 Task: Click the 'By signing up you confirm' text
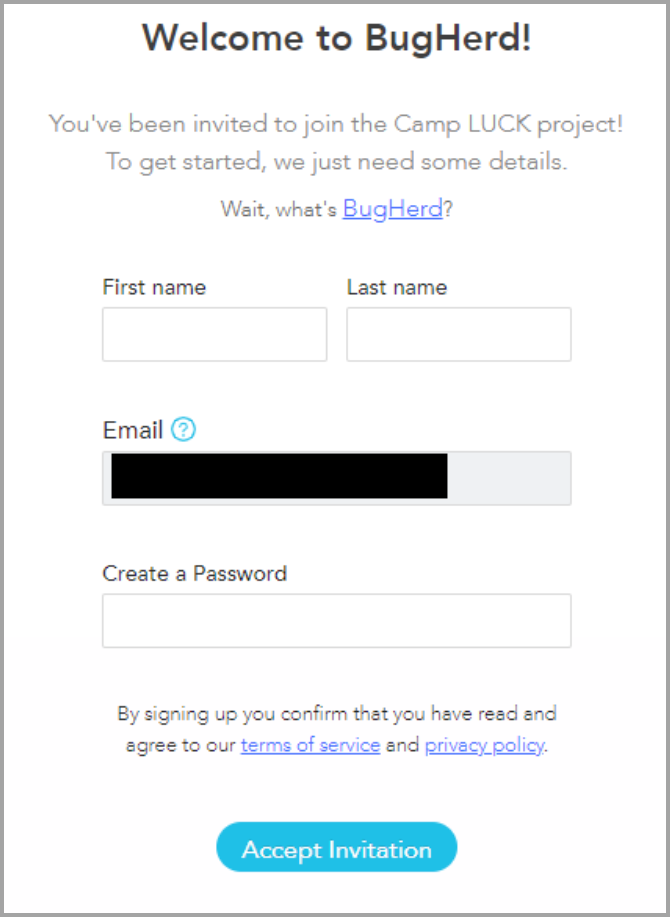[x=336, y=714]
